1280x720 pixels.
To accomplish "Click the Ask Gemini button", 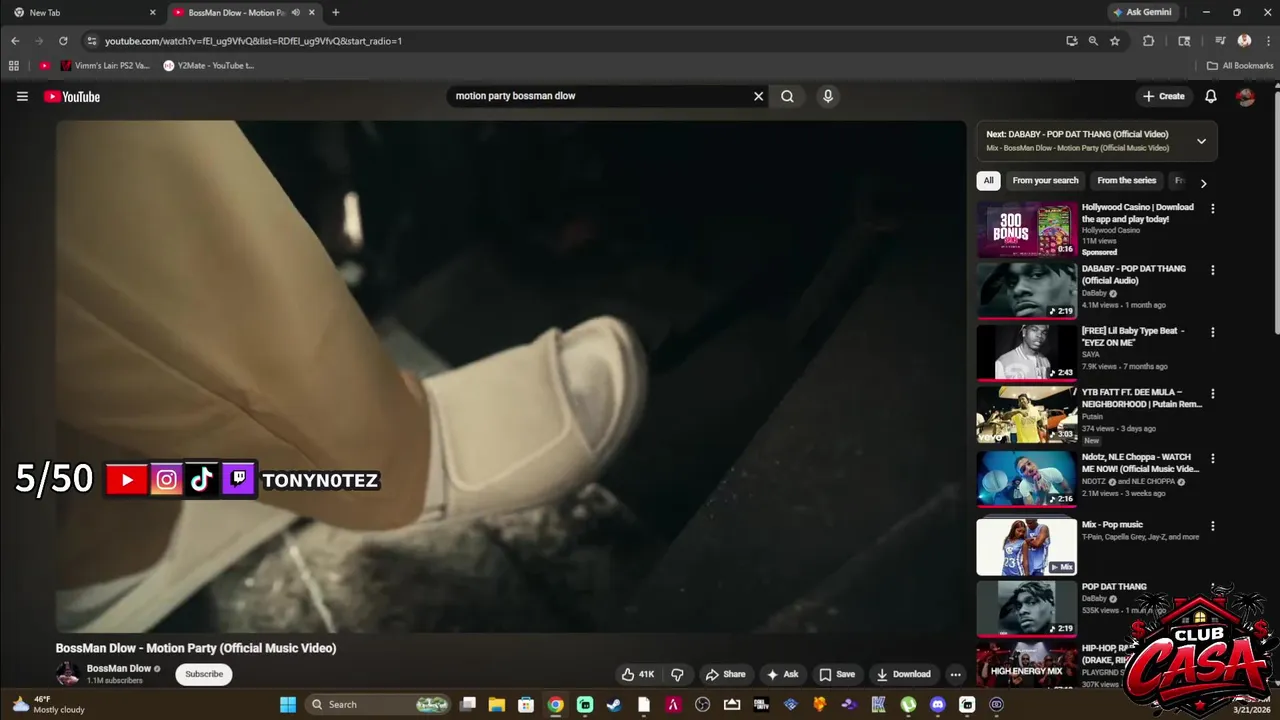I will [1142, 13].
